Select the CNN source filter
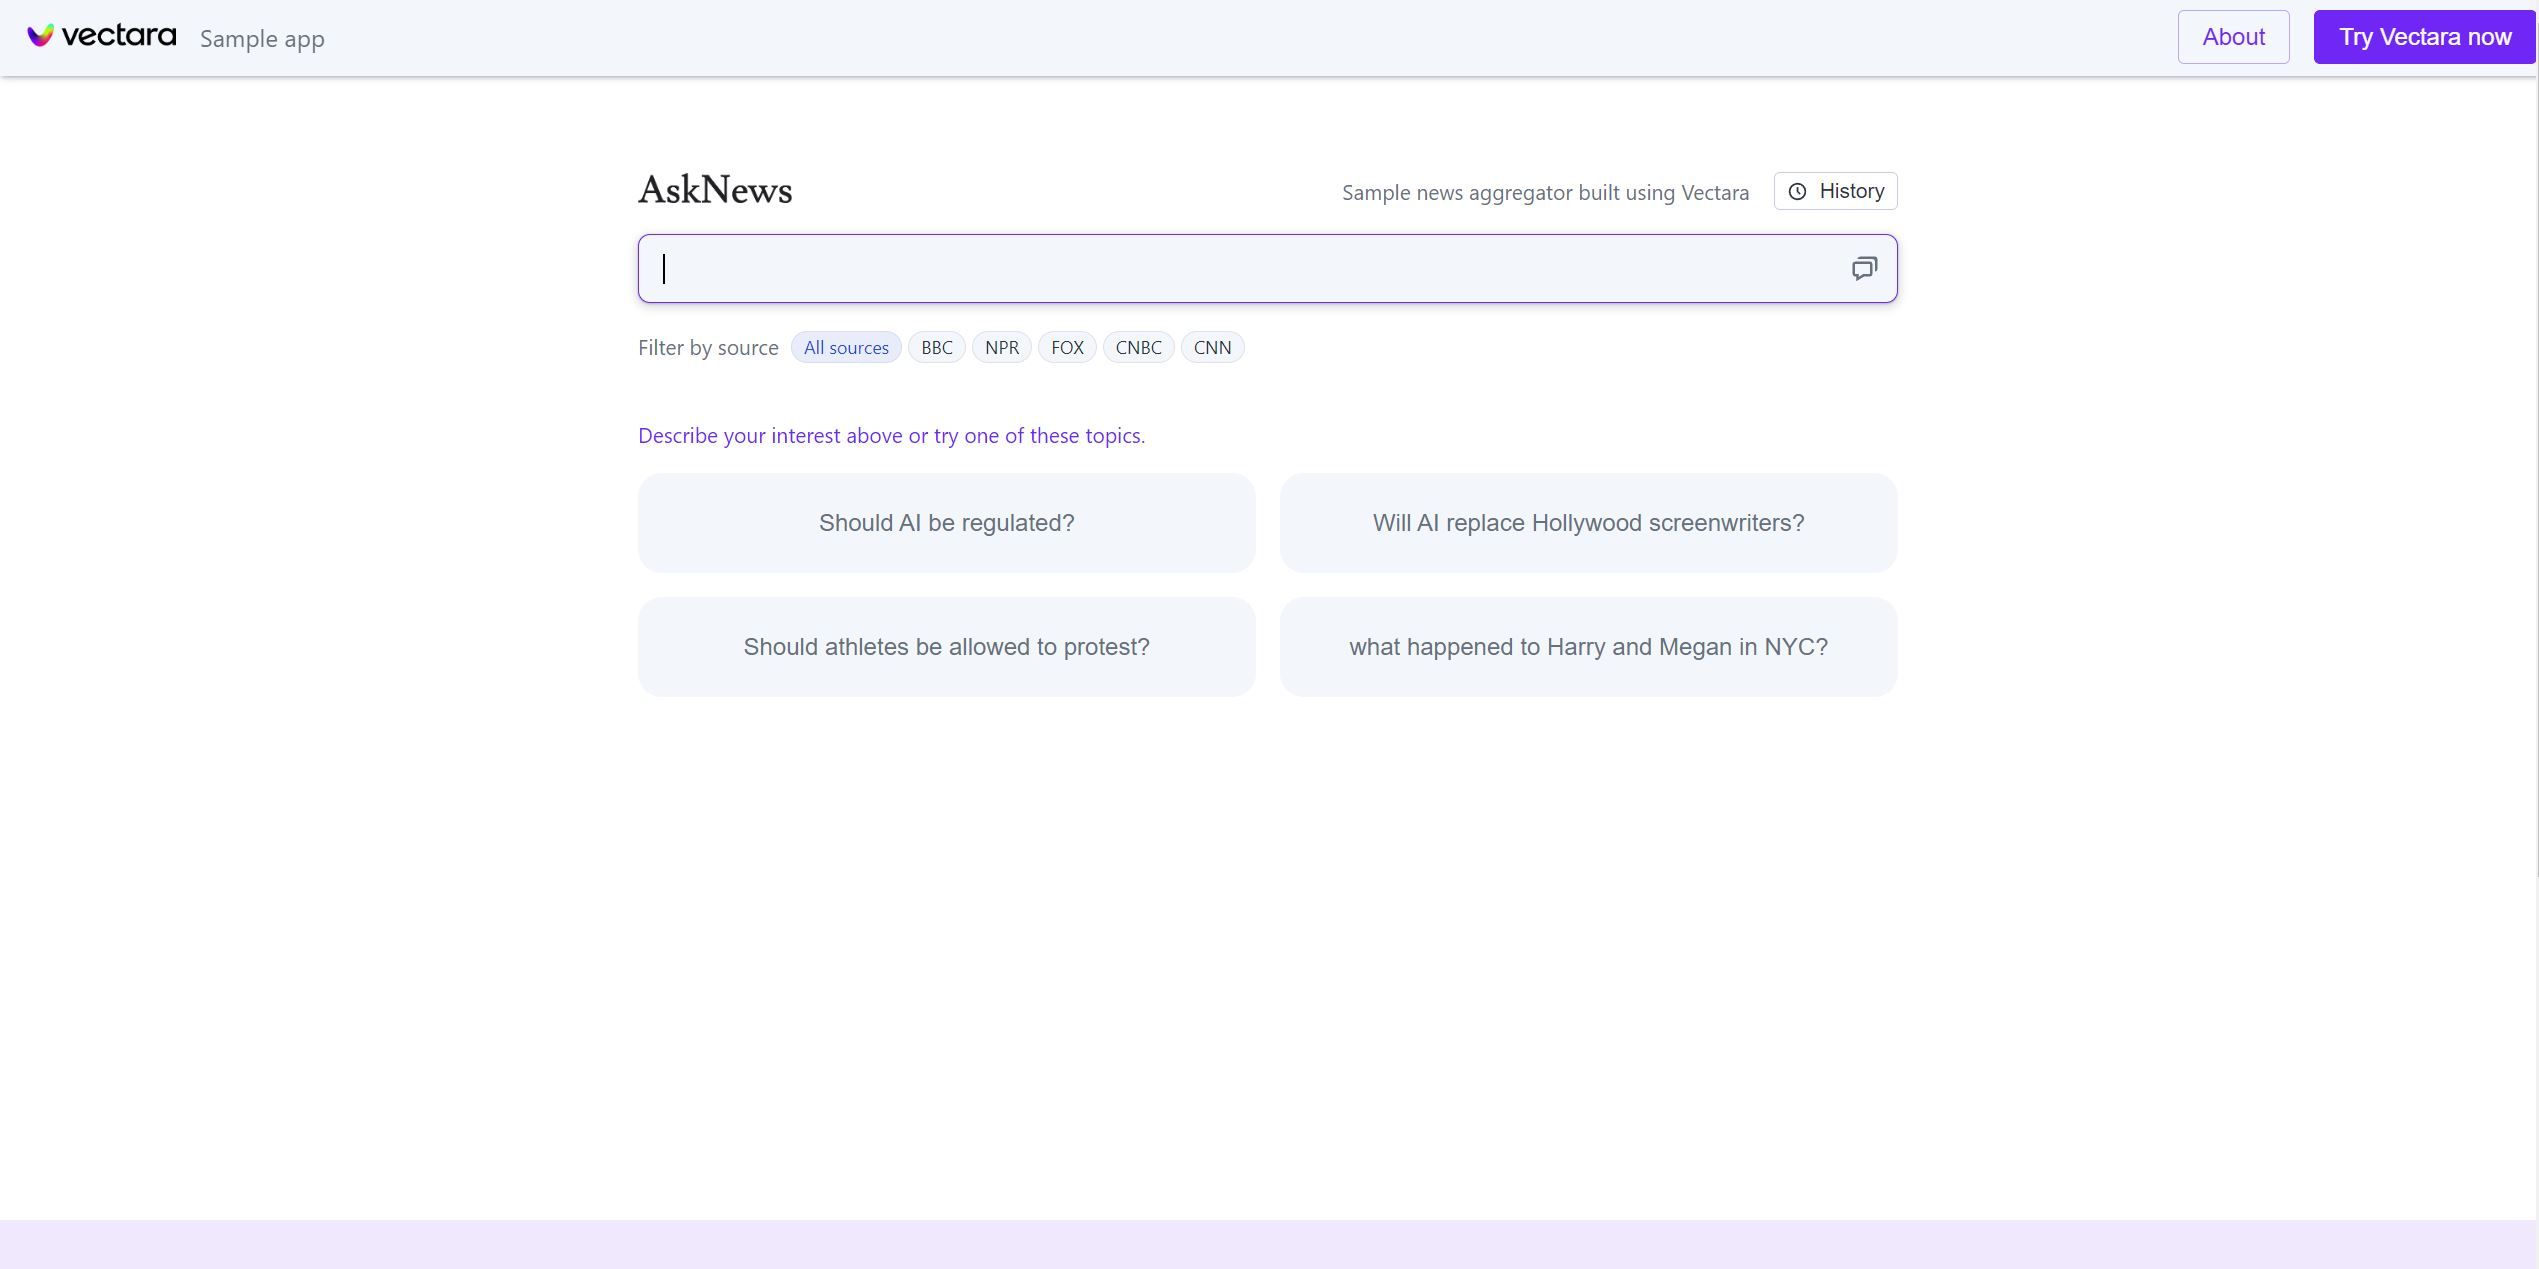Viewport: 2539px width, 1269px height. pyautogui.click(x=1211, y=346)
